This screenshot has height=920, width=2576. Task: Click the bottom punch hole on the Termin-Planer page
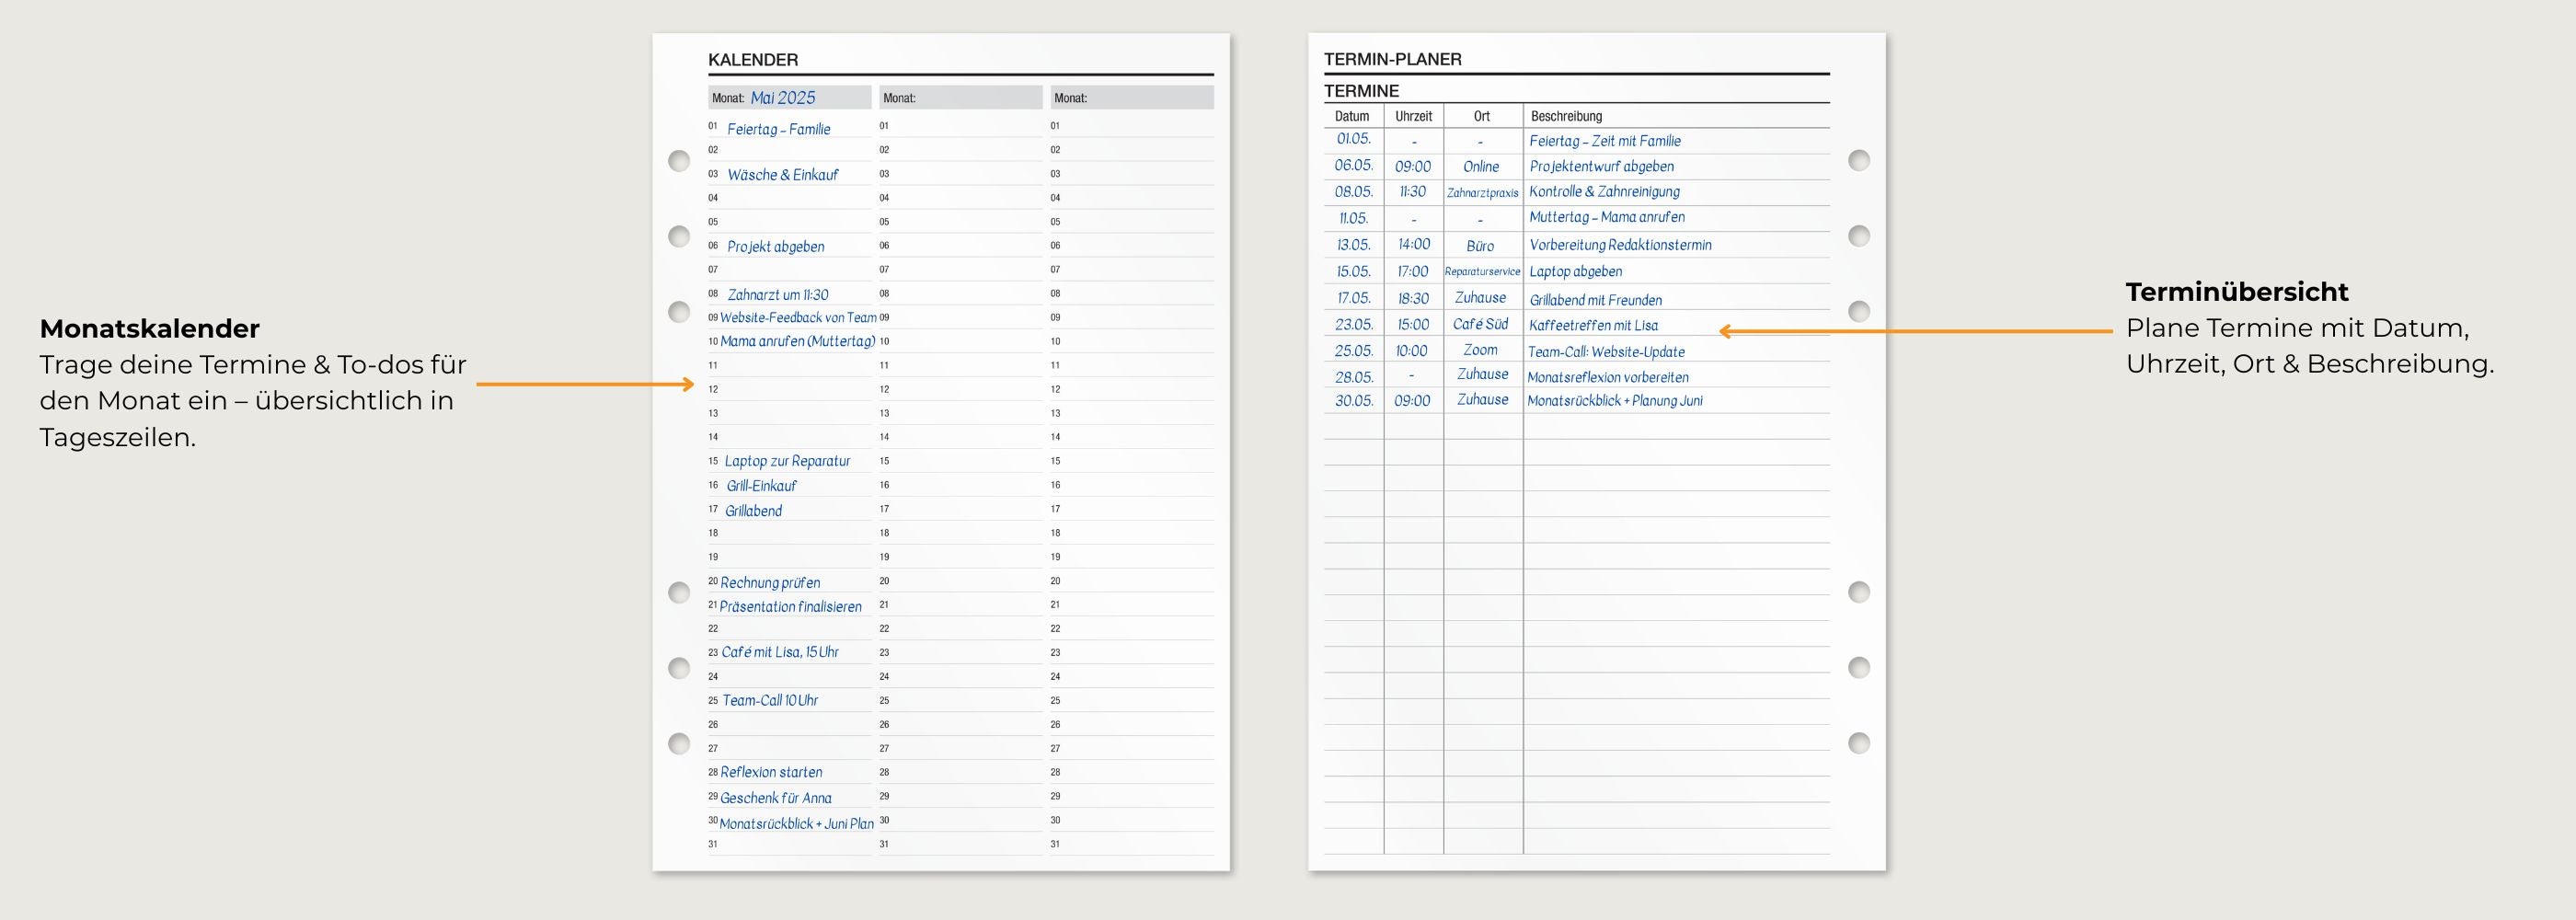point(1858,743)
